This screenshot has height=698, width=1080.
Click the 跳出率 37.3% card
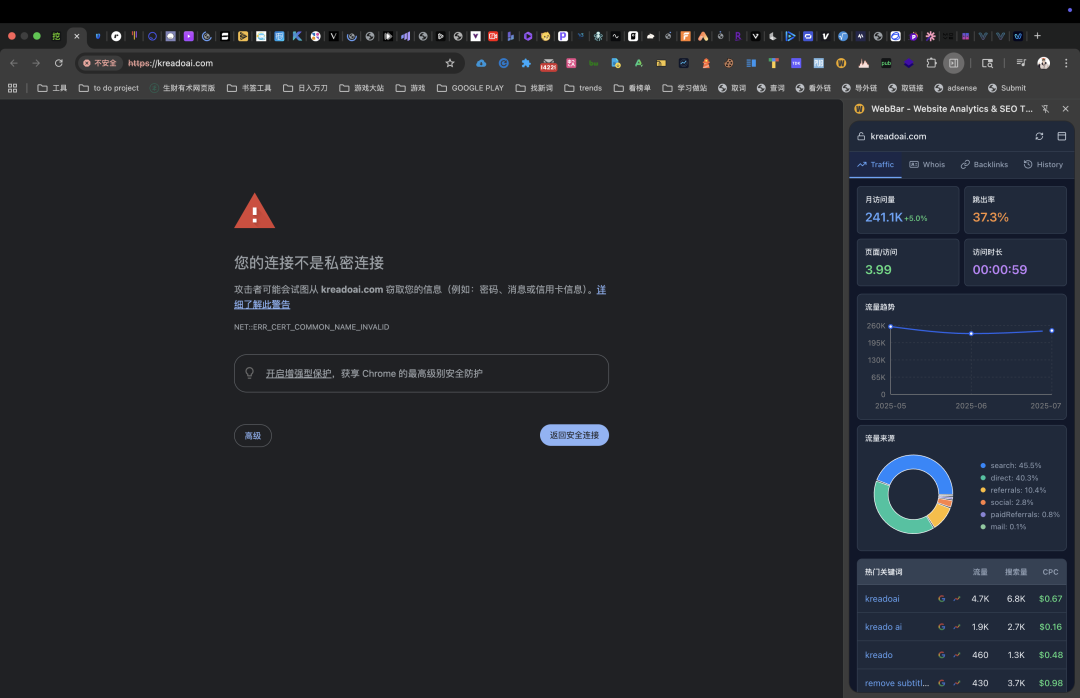click(1015, 210)
